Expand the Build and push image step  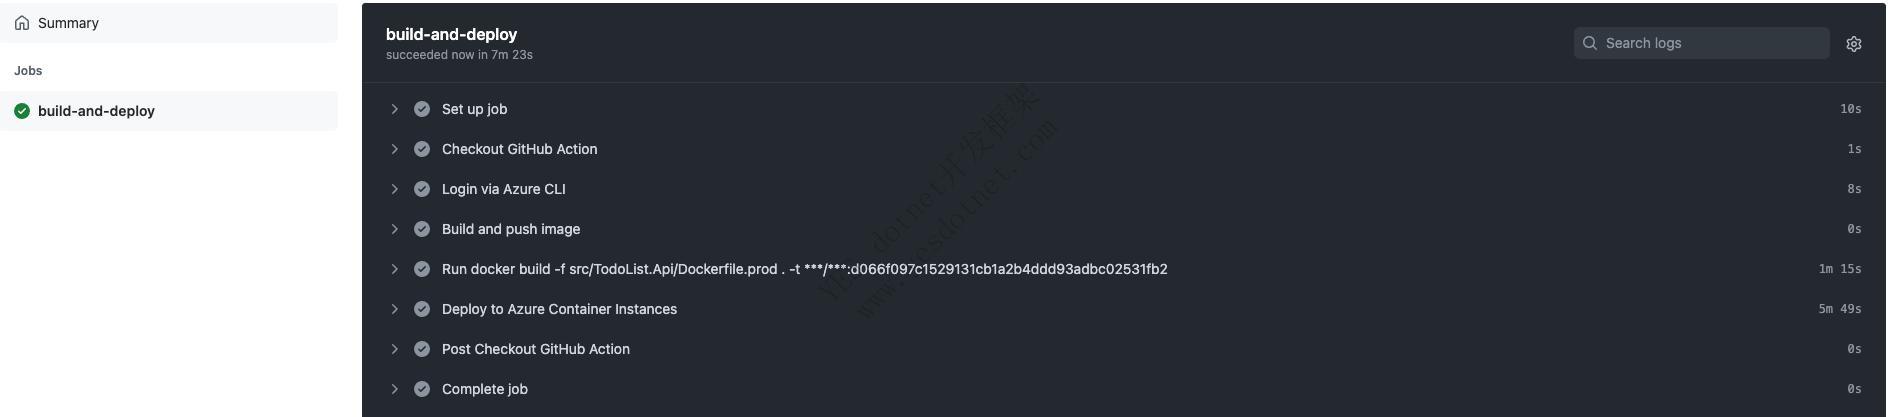(x=394, y=229)
